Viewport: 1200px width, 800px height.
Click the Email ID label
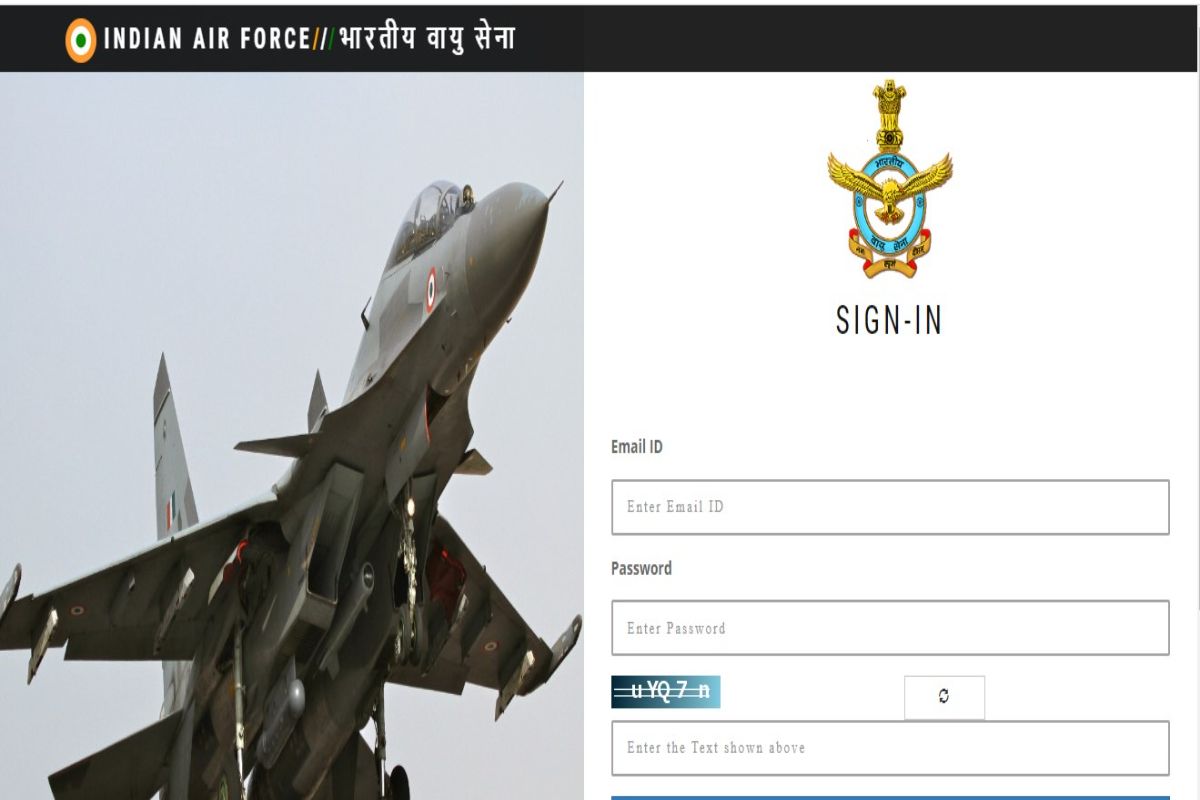[x=637, y=447]
